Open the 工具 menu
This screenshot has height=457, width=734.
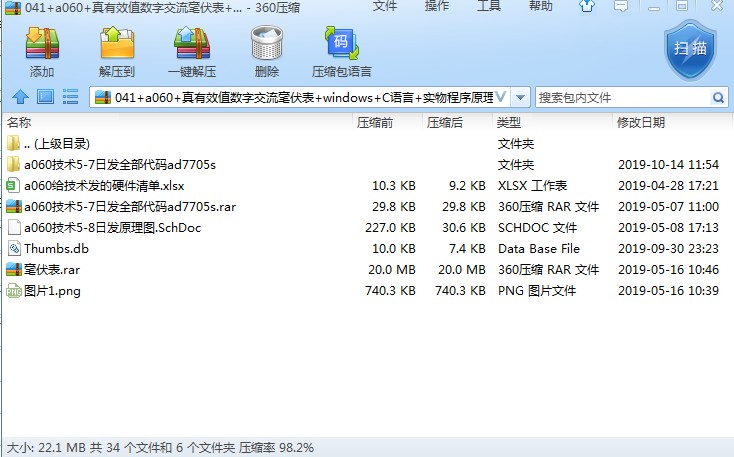[489, 6]
